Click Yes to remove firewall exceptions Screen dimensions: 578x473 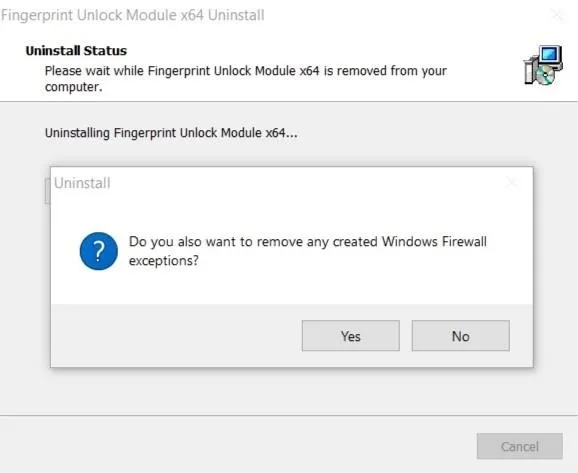click(x=351, y=335)
